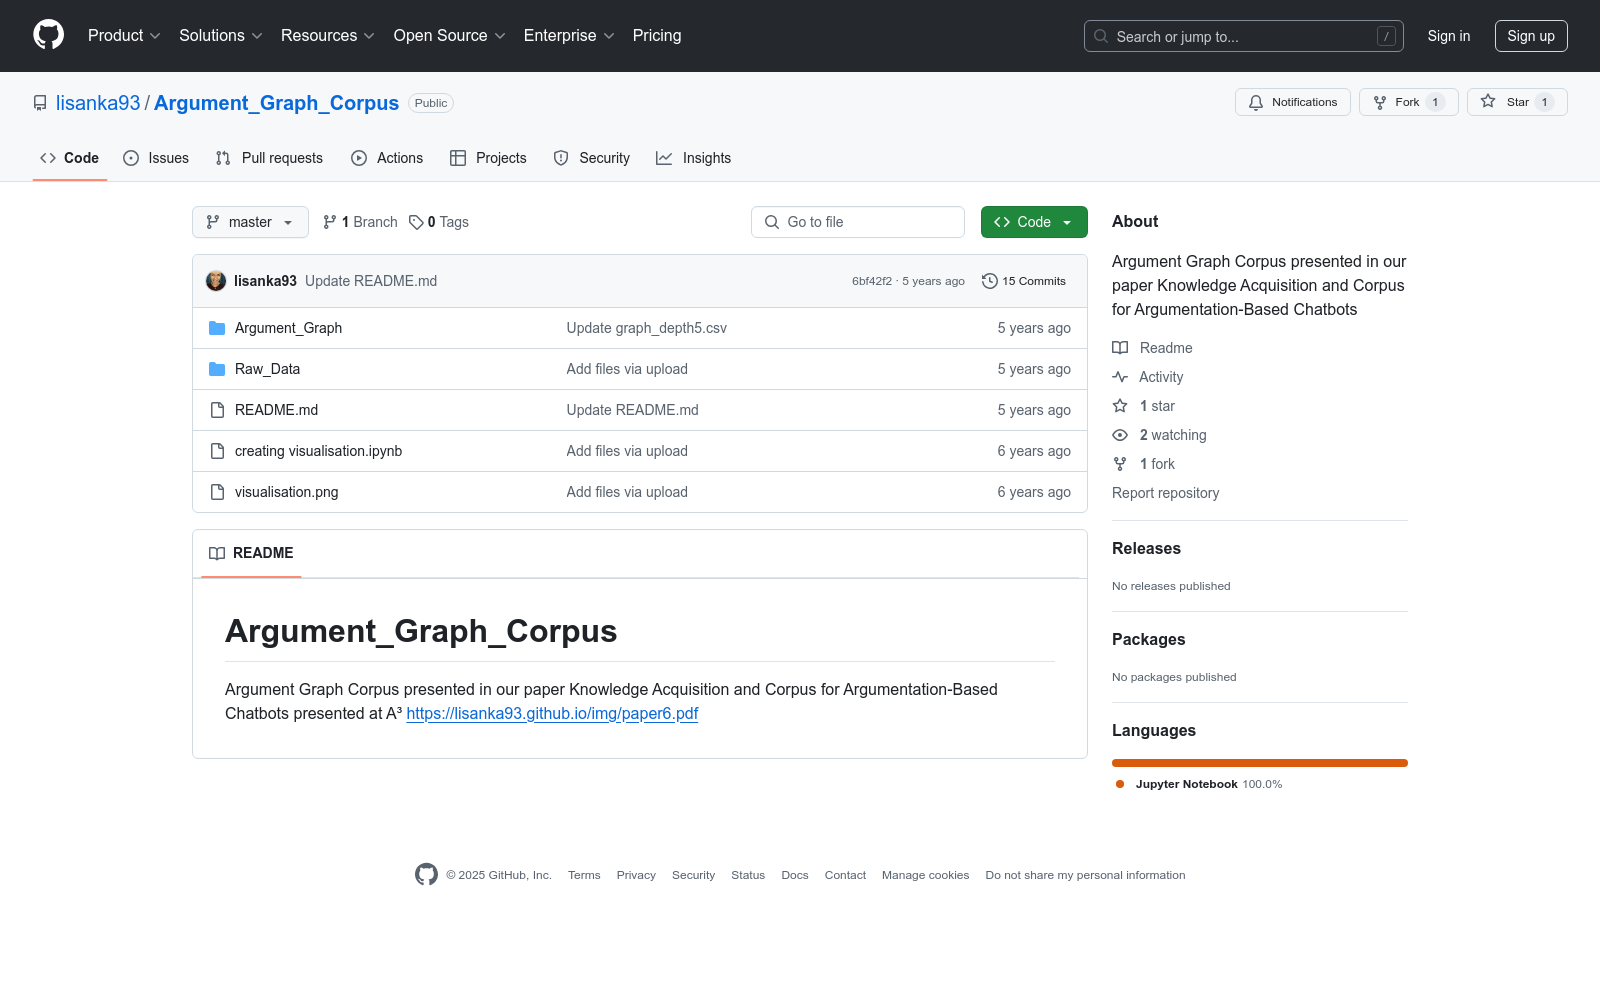Click the tag icon beside Tags
Viewport: 1600px width, 1000px height.
point(416,222)
